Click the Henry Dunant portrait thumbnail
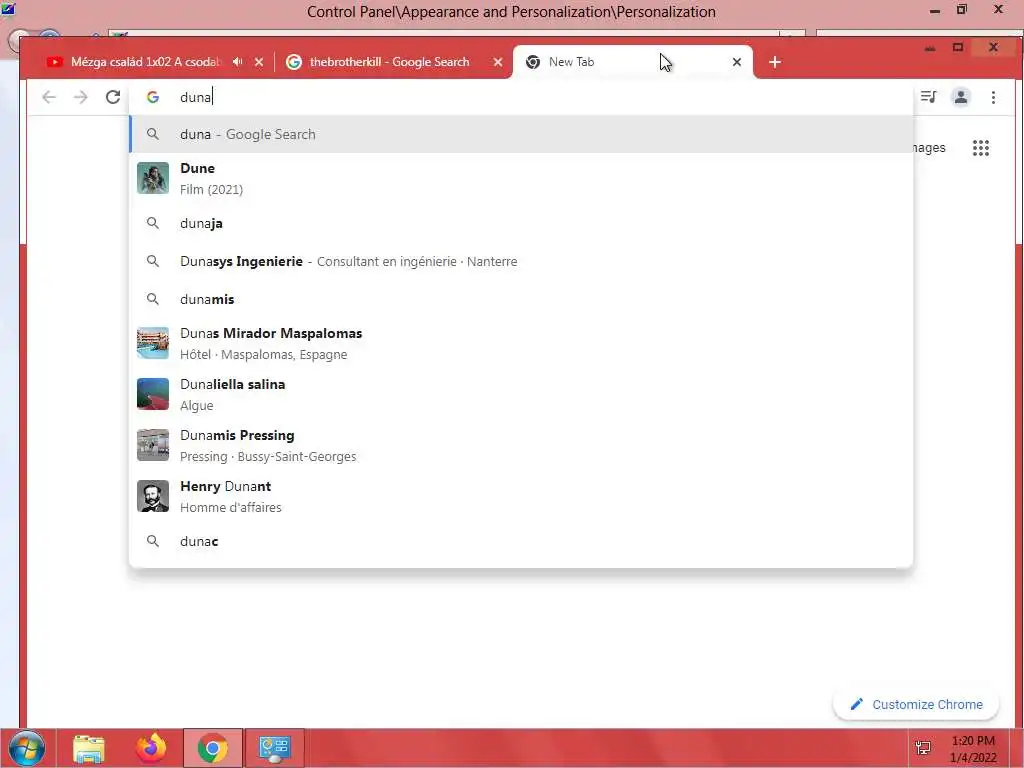Screen dimensions: 1024x768 coord(153,496)
